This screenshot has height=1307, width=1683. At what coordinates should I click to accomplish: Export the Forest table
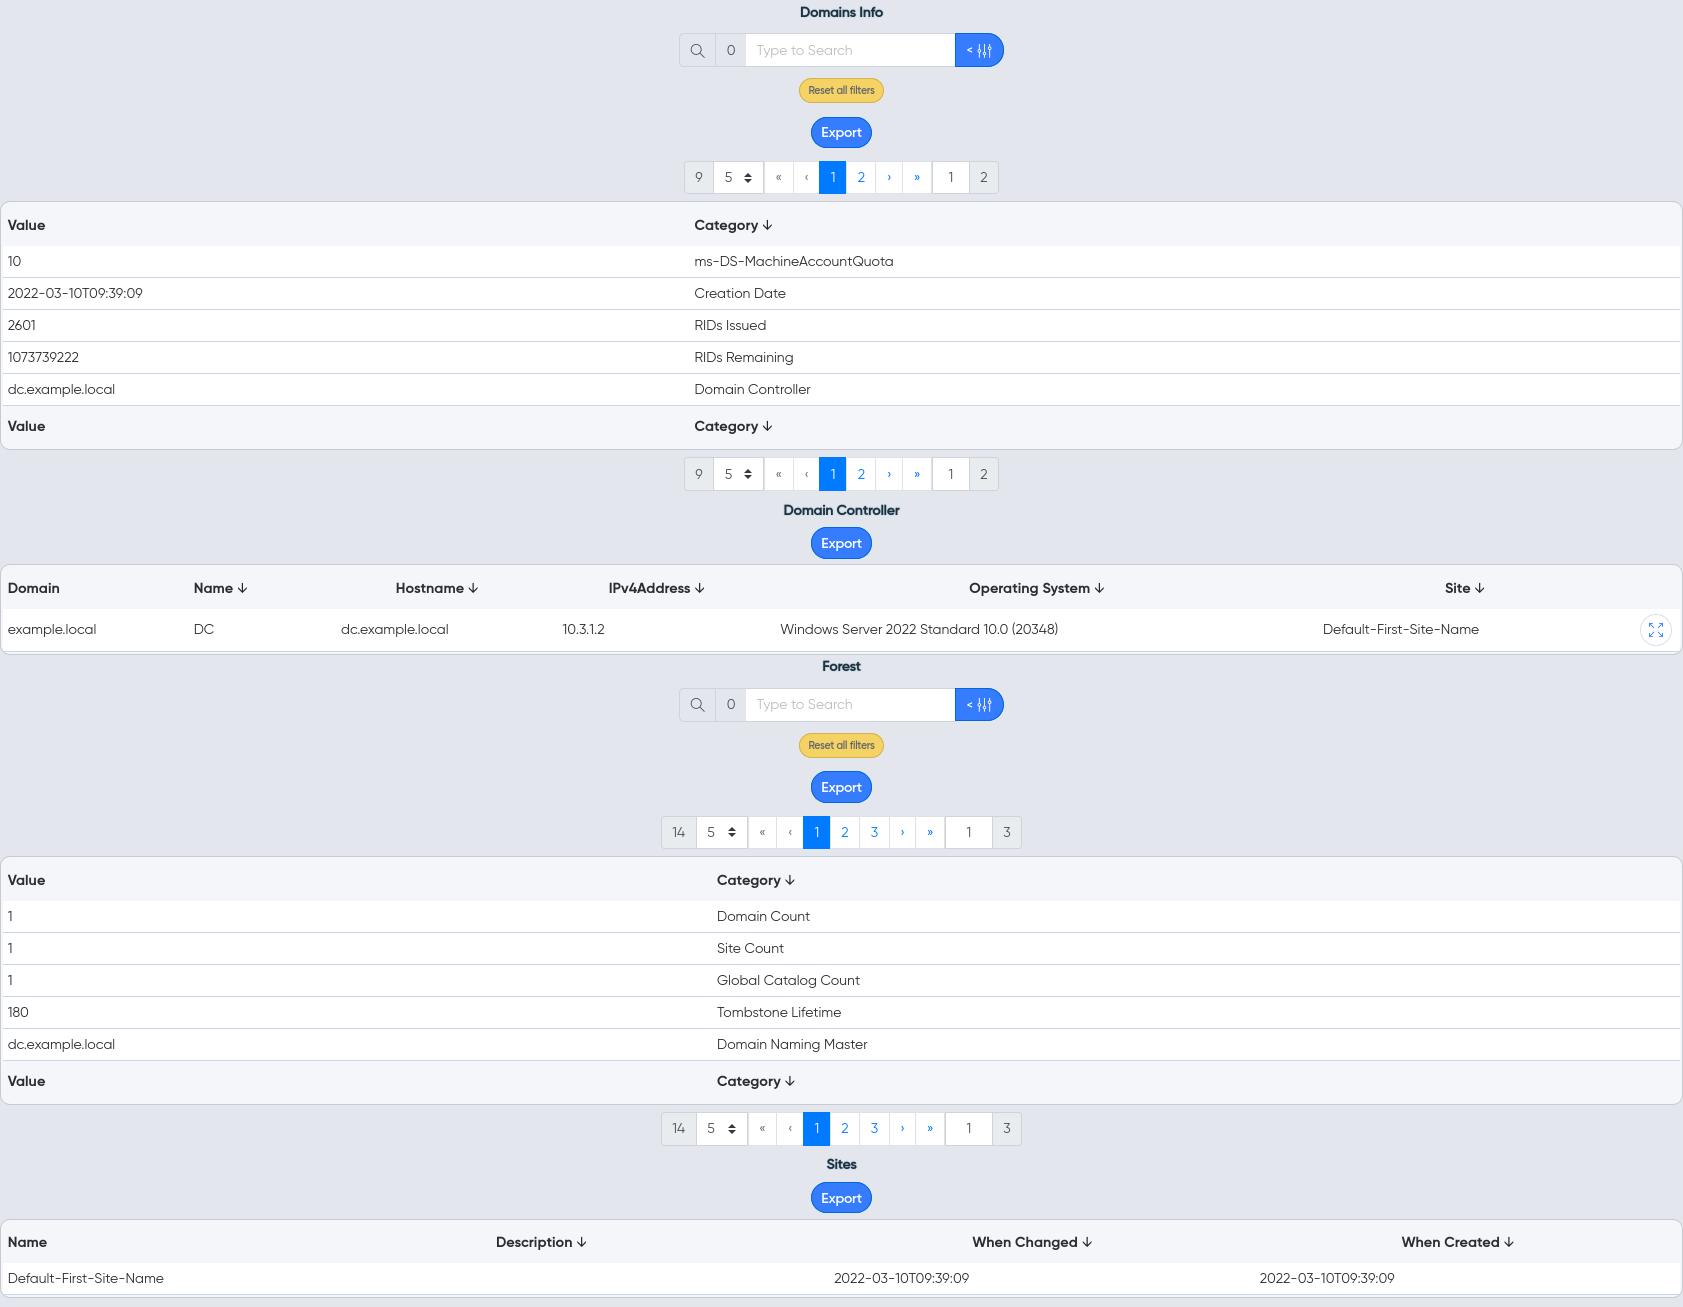tap(841, 788)
